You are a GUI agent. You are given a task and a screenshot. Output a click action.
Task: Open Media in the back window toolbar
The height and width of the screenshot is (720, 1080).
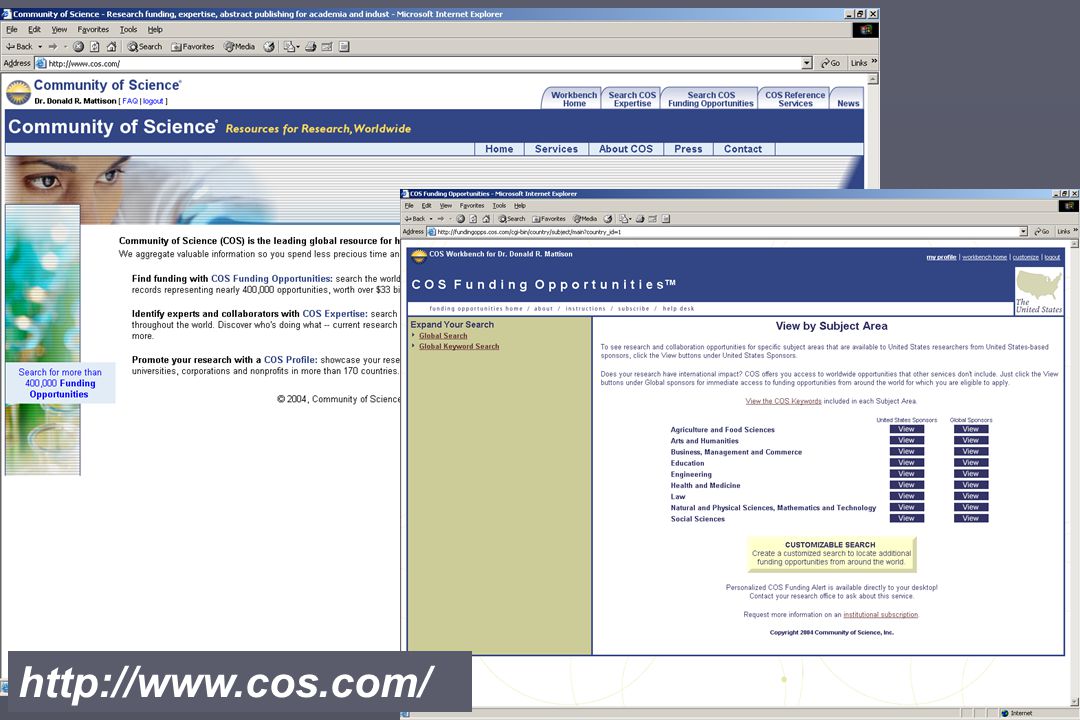point(239,47)
